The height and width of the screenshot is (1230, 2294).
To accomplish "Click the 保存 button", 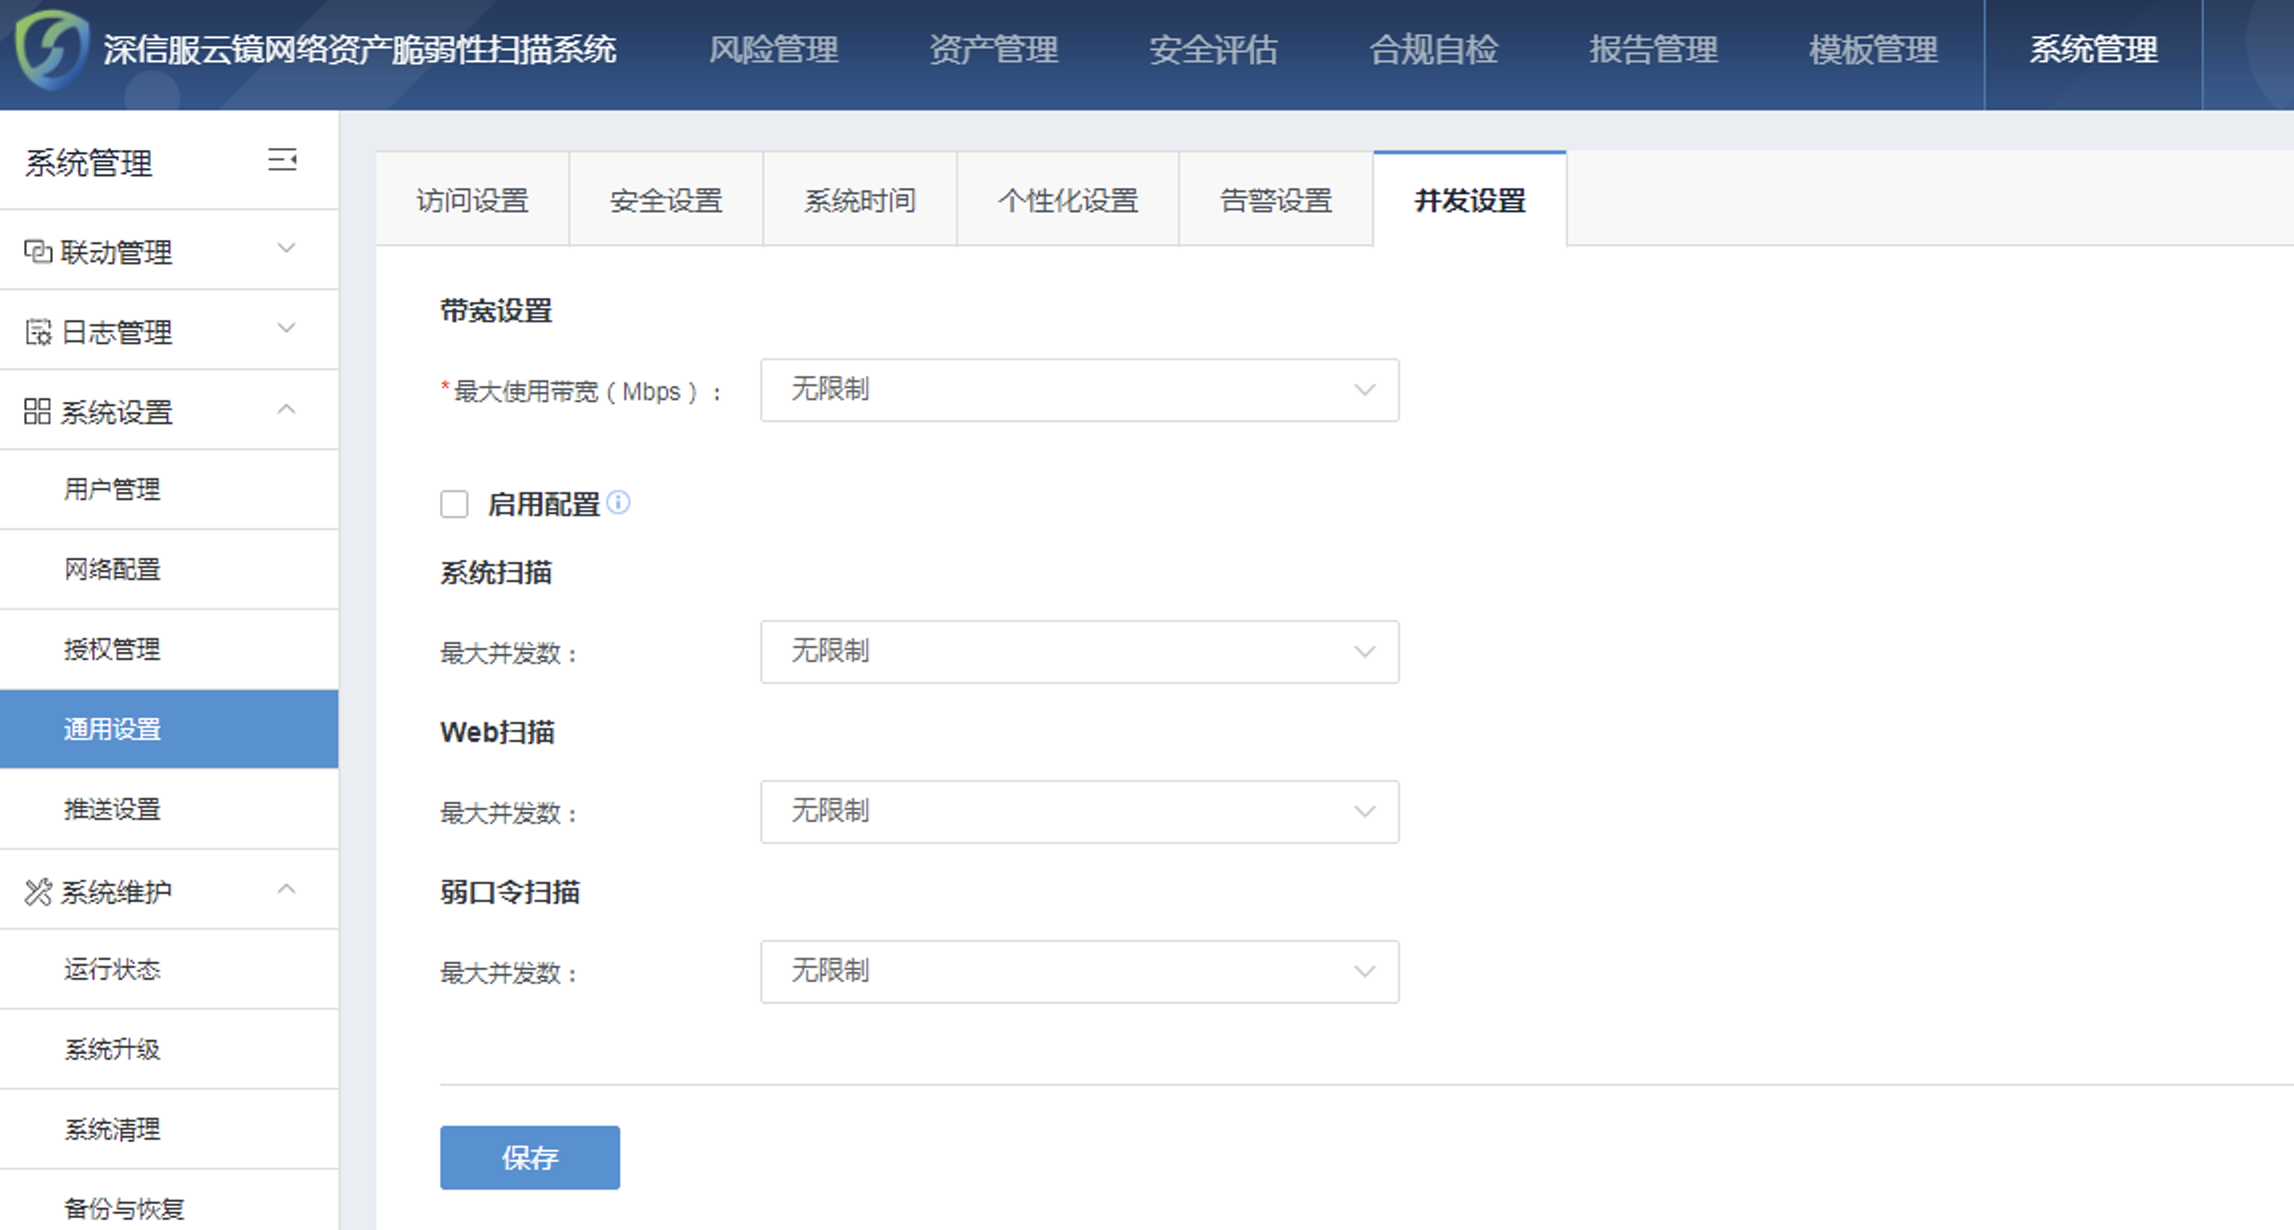I will 530,1157.
